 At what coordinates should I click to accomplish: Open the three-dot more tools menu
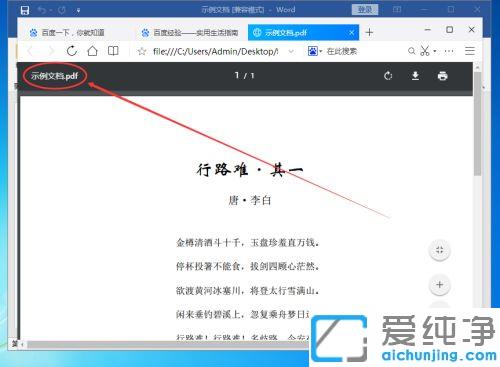[x=449, y=51]
